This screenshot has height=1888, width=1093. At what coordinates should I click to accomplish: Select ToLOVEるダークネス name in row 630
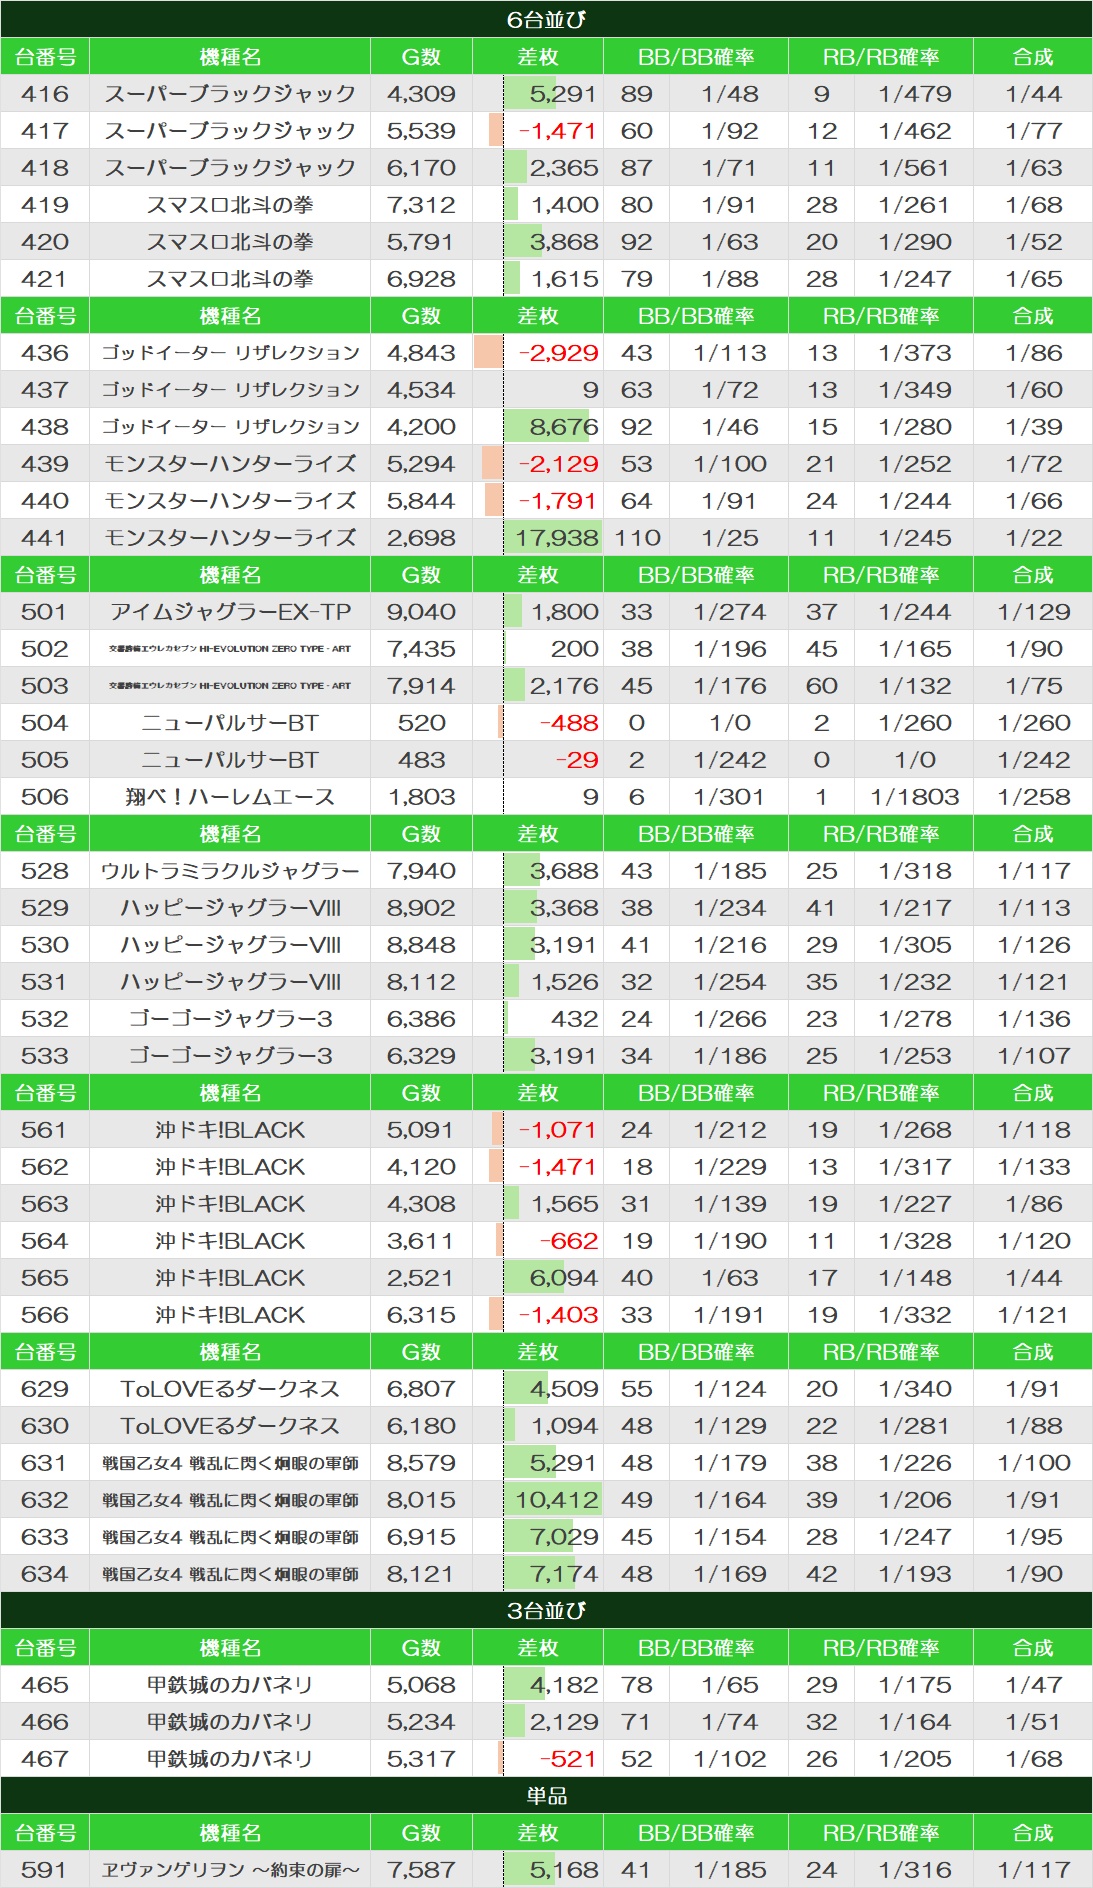(x=230, y=1426)
